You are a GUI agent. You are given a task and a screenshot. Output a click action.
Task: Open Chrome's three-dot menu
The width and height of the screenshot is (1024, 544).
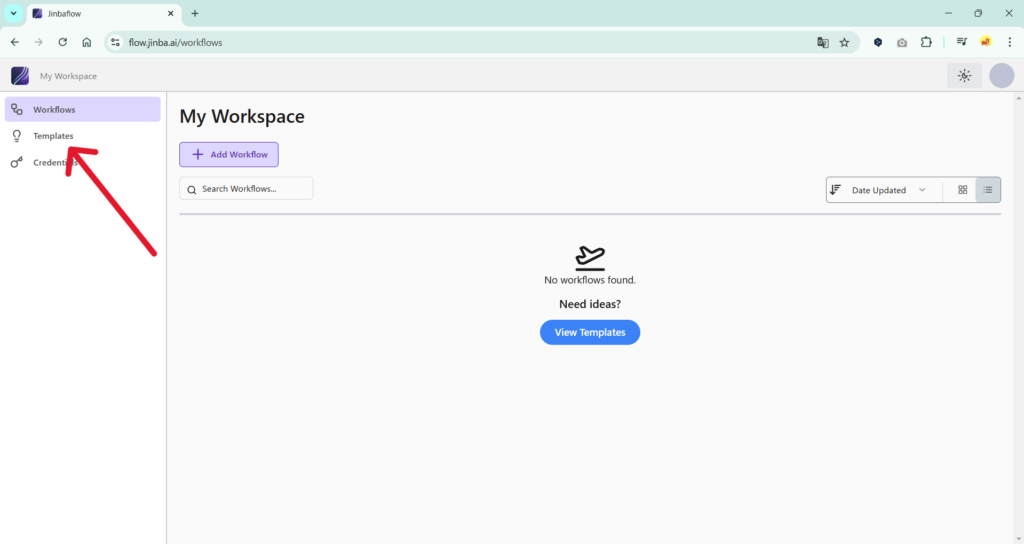click(1009, 42)
